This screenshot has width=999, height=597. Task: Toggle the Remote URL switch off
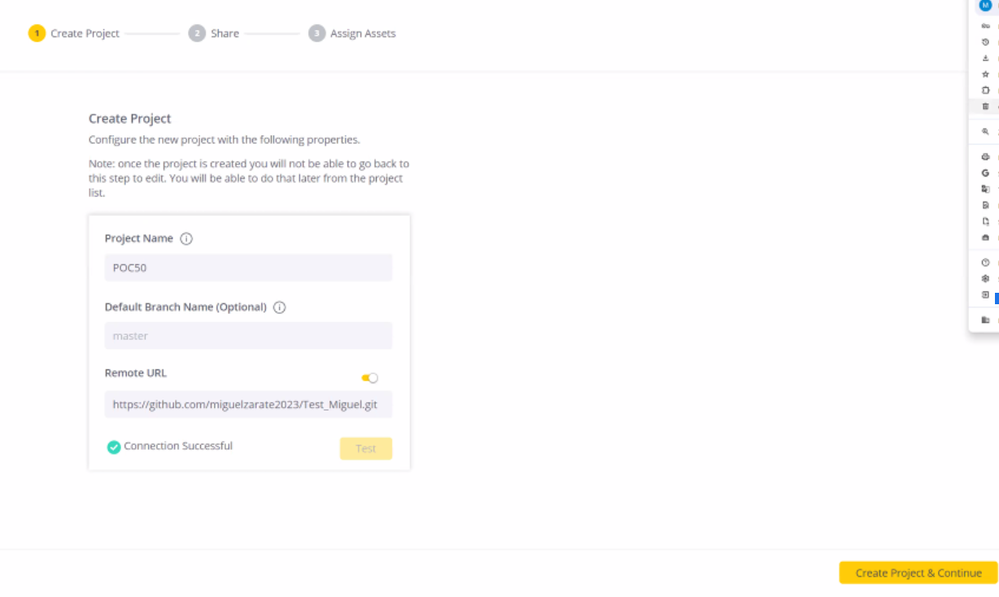(370, 378)
